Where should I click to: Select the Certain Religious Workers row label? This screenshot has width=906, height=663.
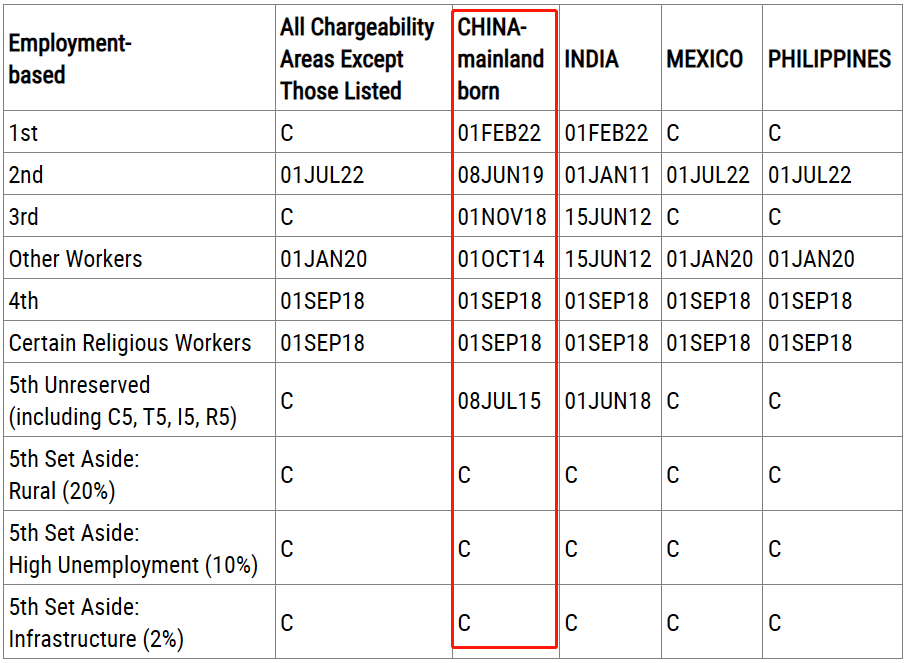tap(130, 343)
